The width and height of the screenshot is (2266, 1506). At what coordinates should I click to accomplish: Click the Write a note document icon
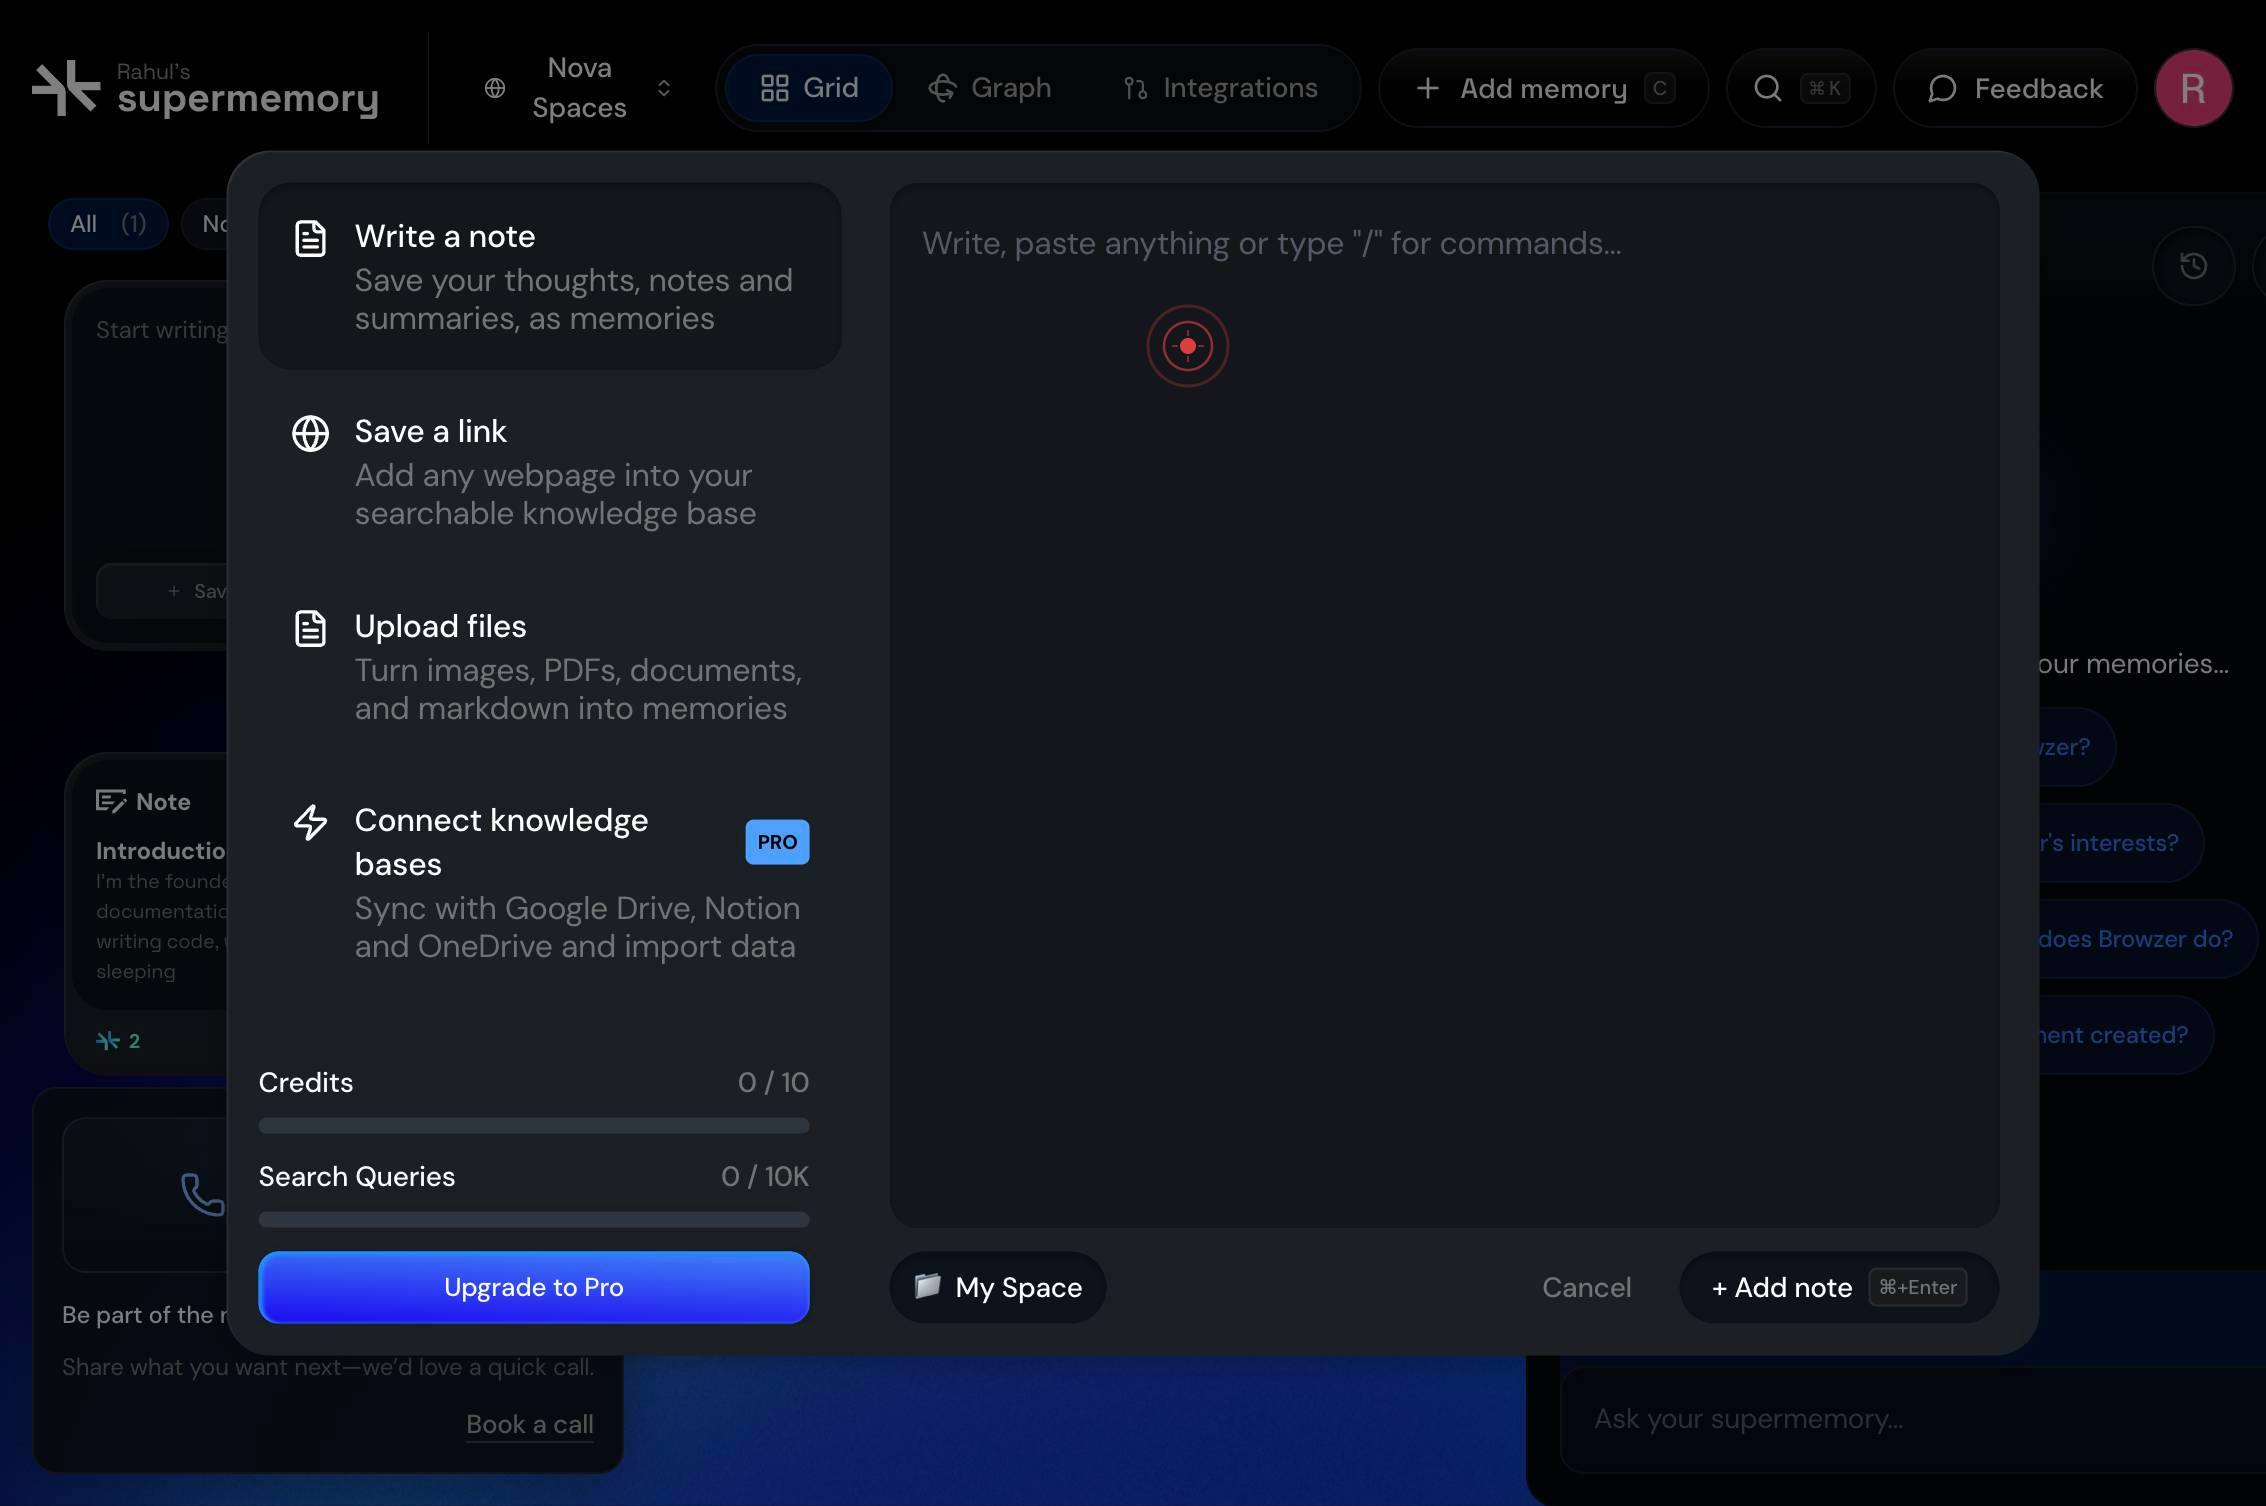click(x=310, y=238)
